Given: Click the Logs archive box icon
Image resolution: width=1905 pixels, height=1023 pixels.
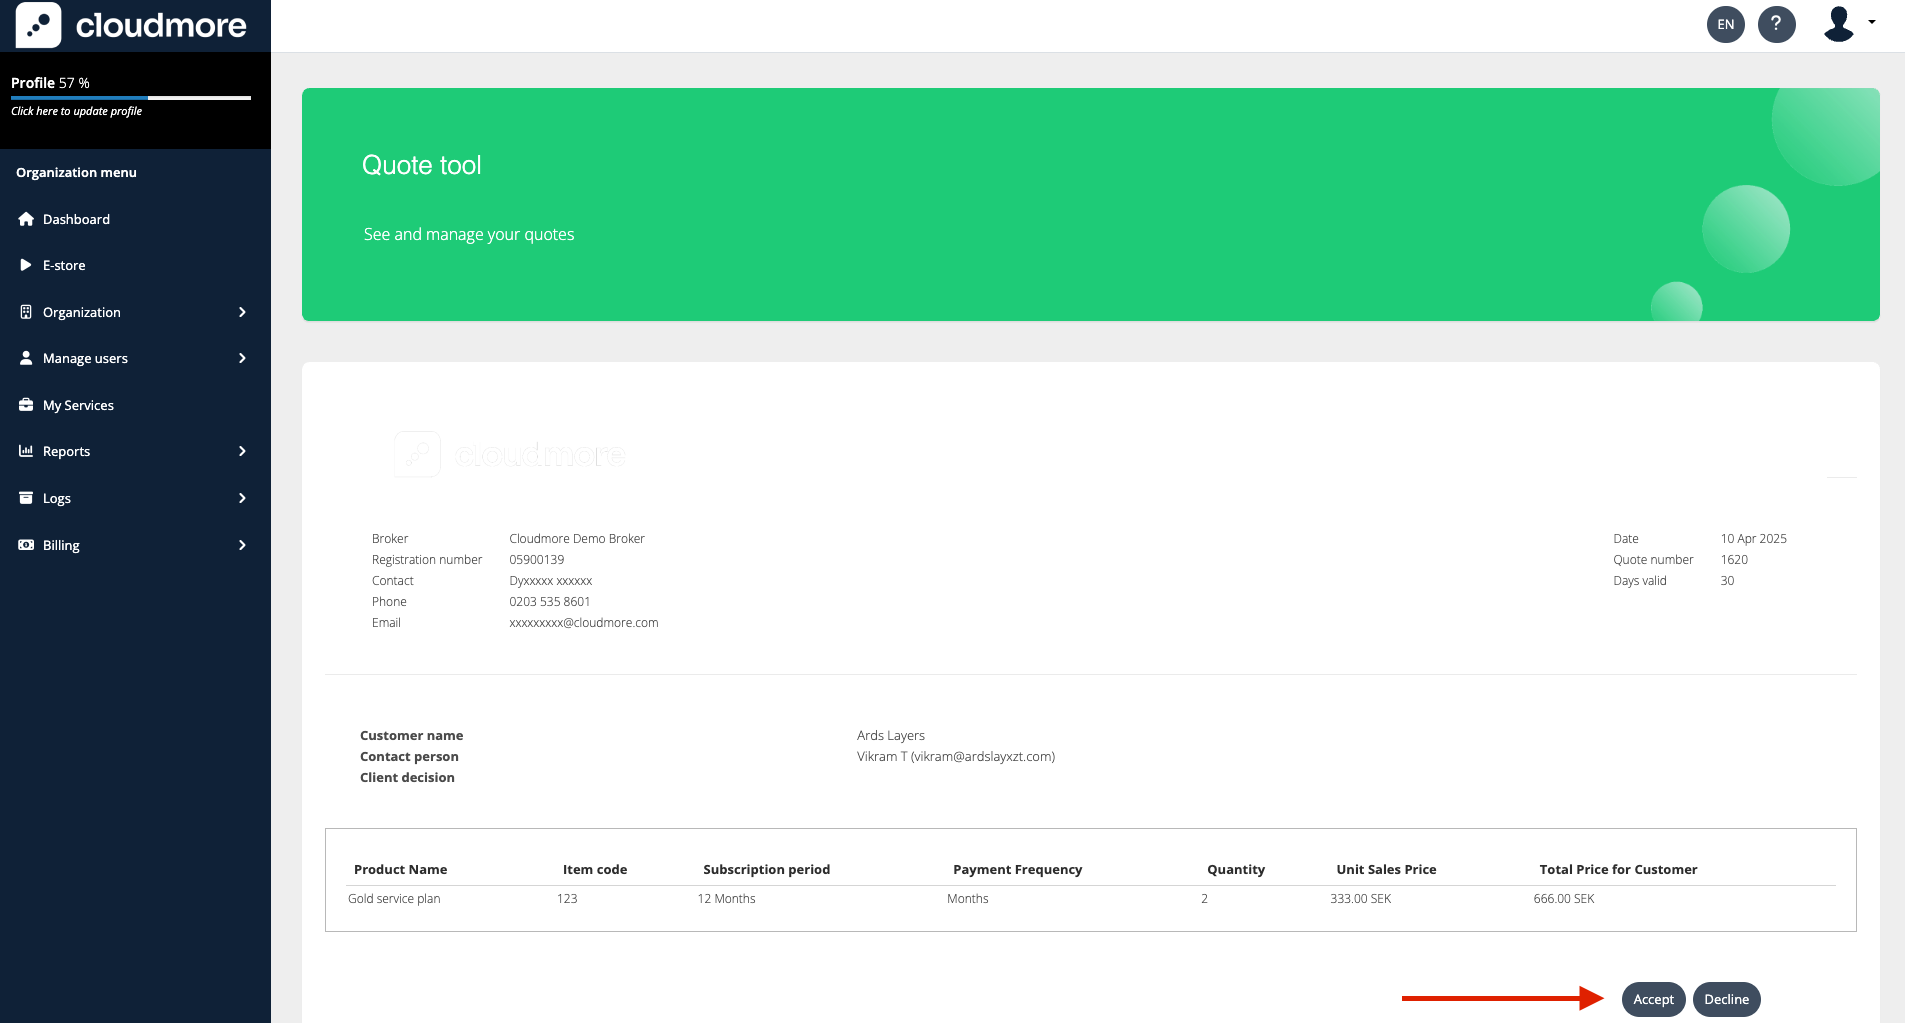Looking at the screenshot, I should (26, 498).
